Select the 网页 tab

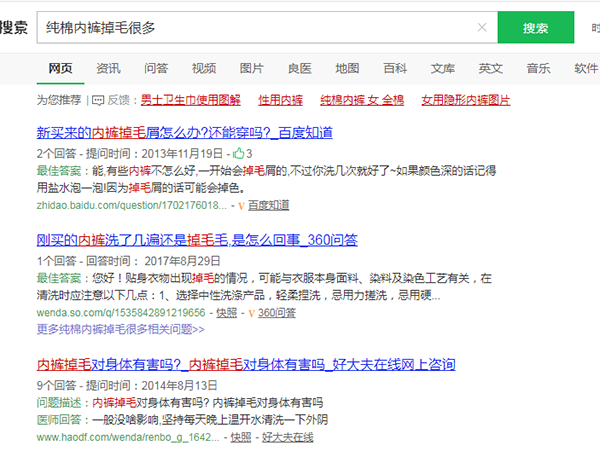[60, 69]
